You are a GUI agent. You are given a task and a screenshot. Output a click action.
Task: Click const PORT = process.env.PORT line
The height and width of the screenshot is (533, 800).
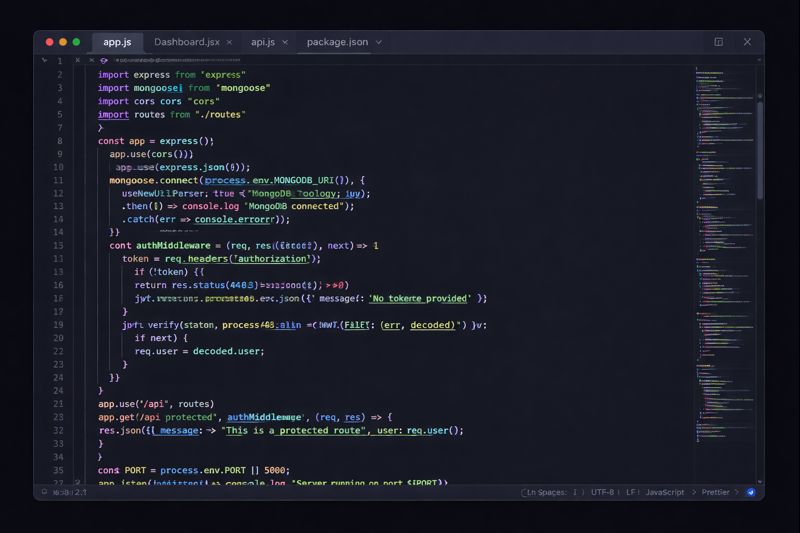(194, 470)
